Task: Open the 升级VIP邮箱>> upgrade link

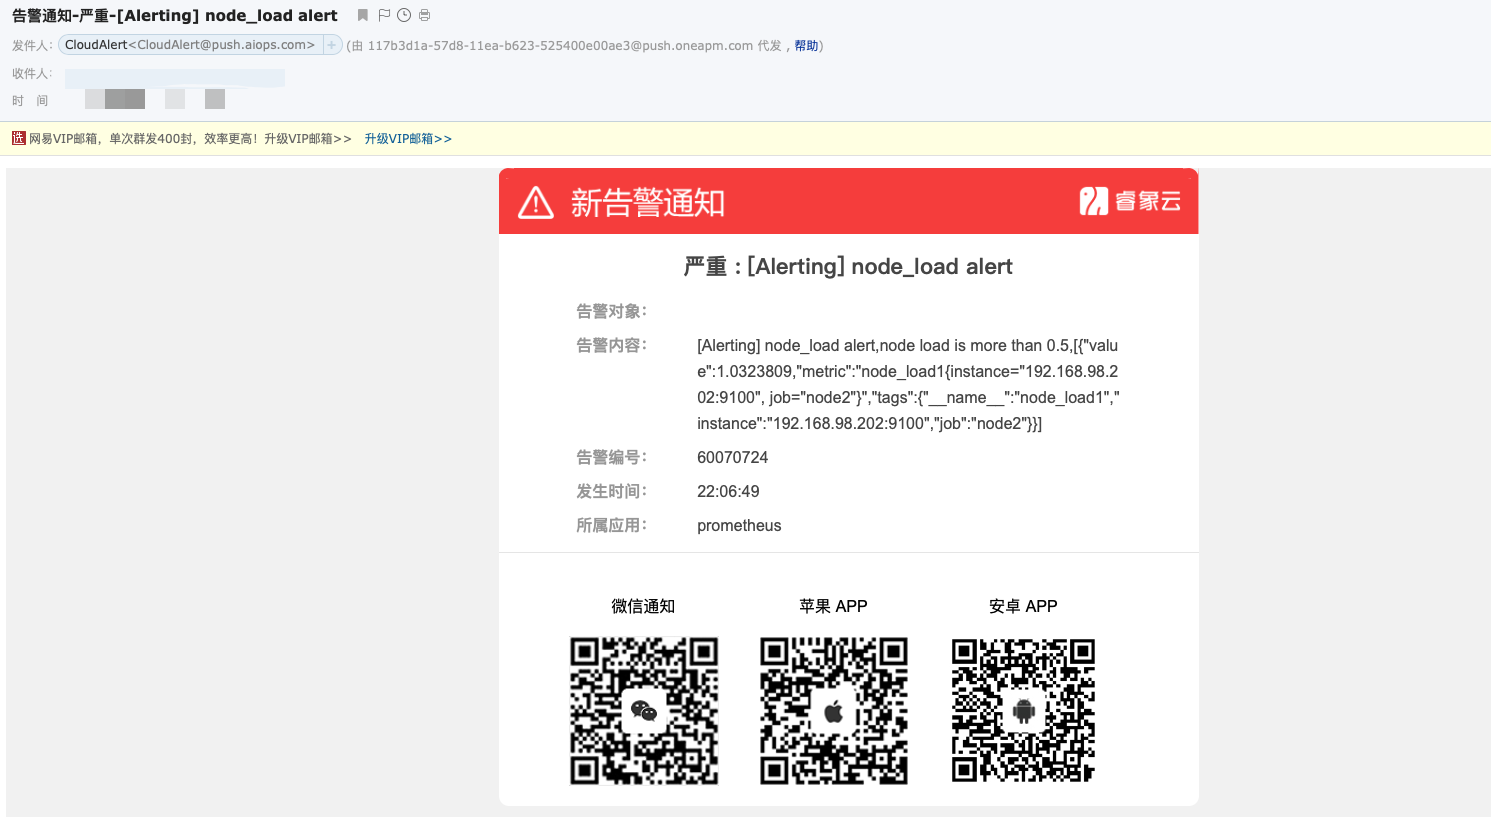Action: point(408,138)
